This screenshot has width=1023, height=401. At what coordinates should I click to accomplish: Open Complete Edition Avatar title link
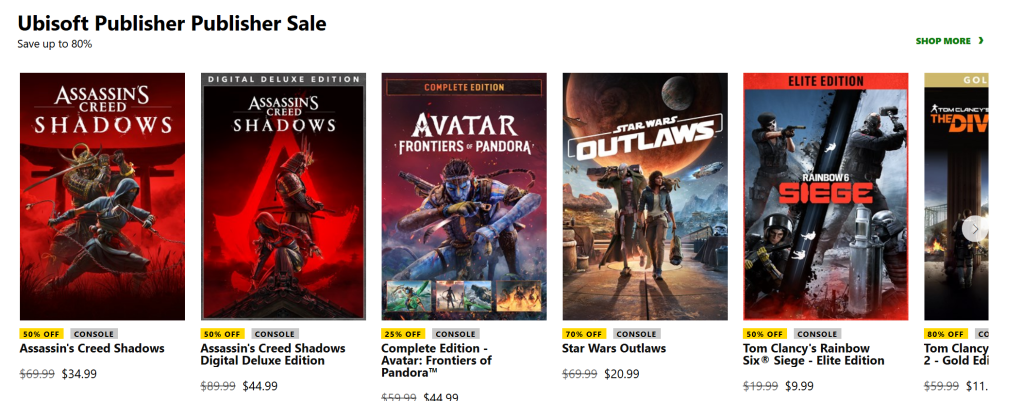[x=436, y=360]
